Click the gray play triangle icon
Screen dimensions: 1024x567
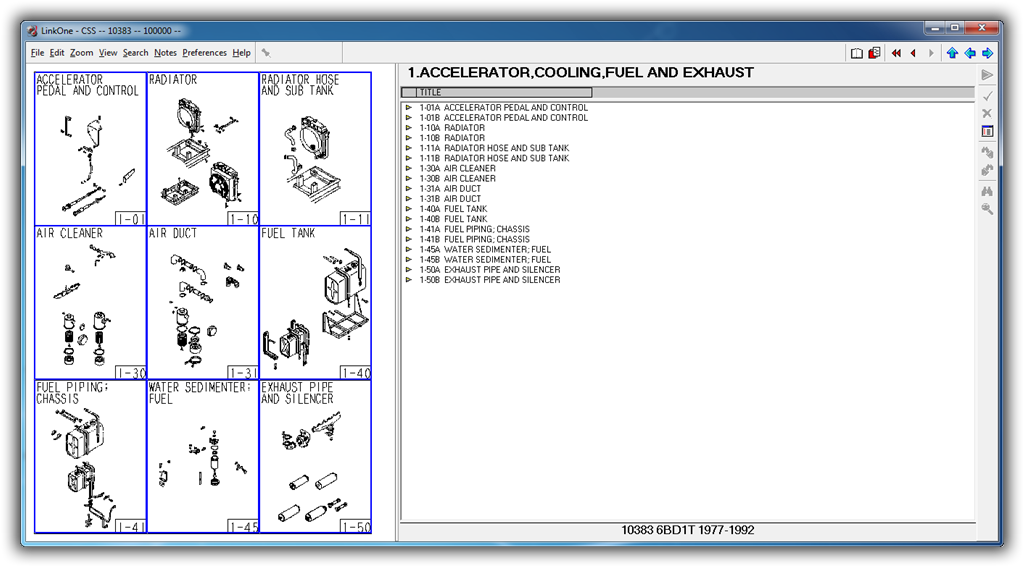pyautogui.click(x=987, y=75)
